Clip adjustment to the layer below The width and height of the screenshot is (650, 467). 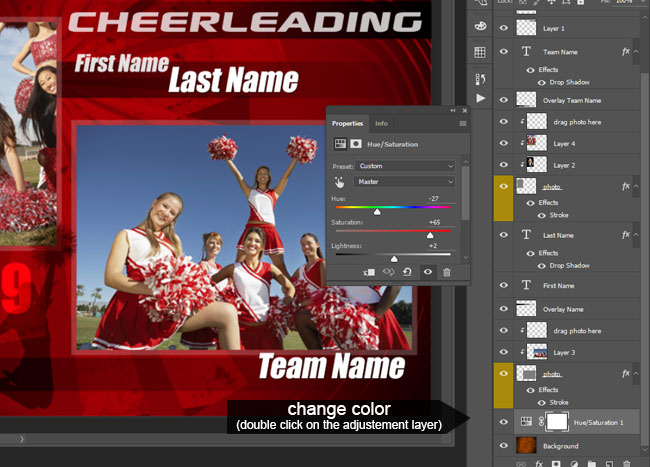coord(369,272)
